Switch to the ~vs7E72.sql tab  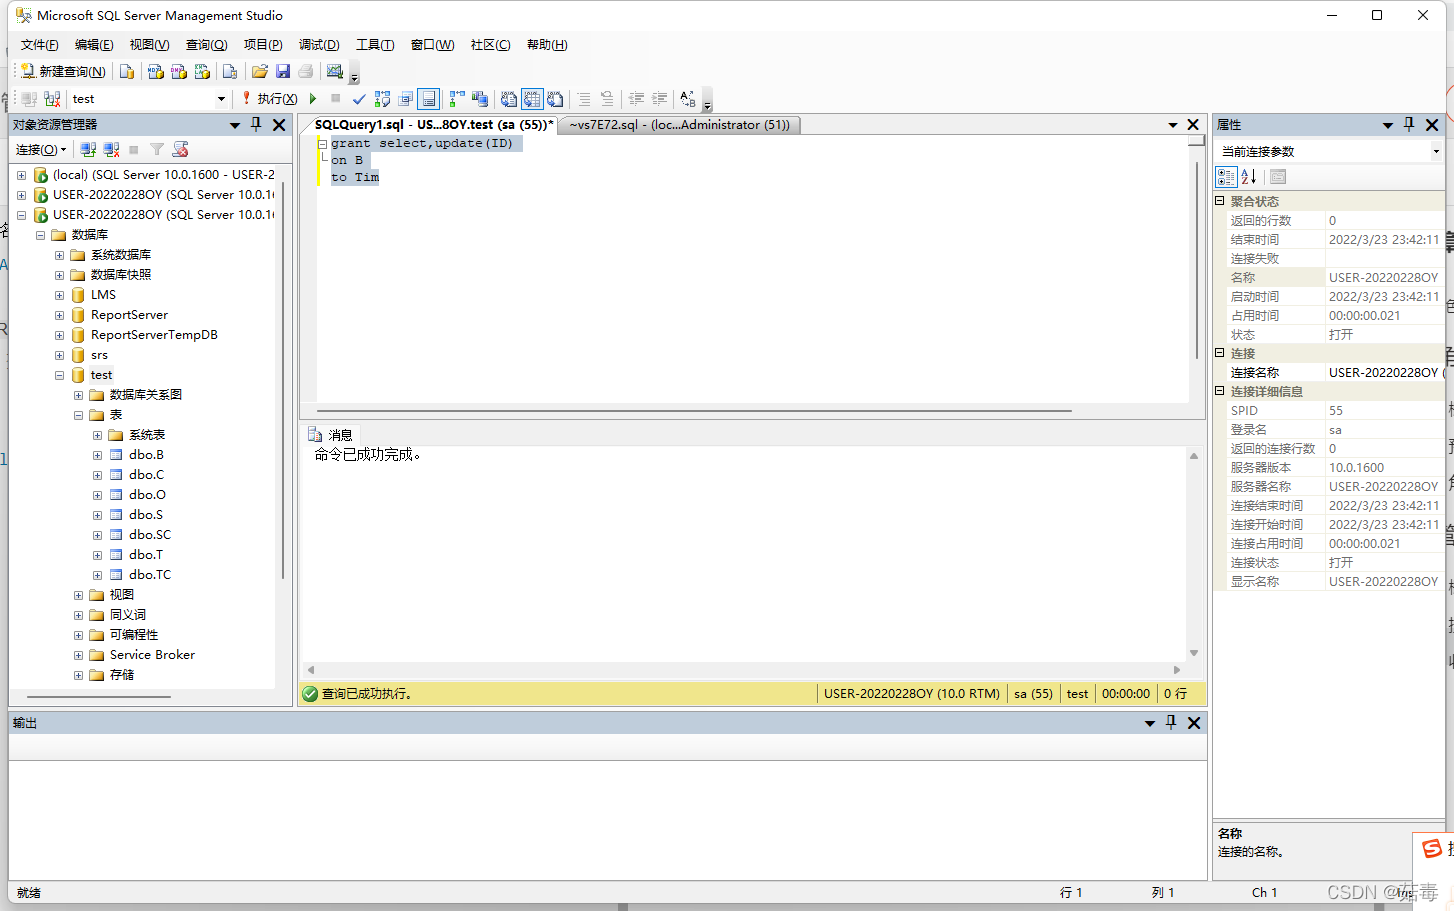point(680,125)
